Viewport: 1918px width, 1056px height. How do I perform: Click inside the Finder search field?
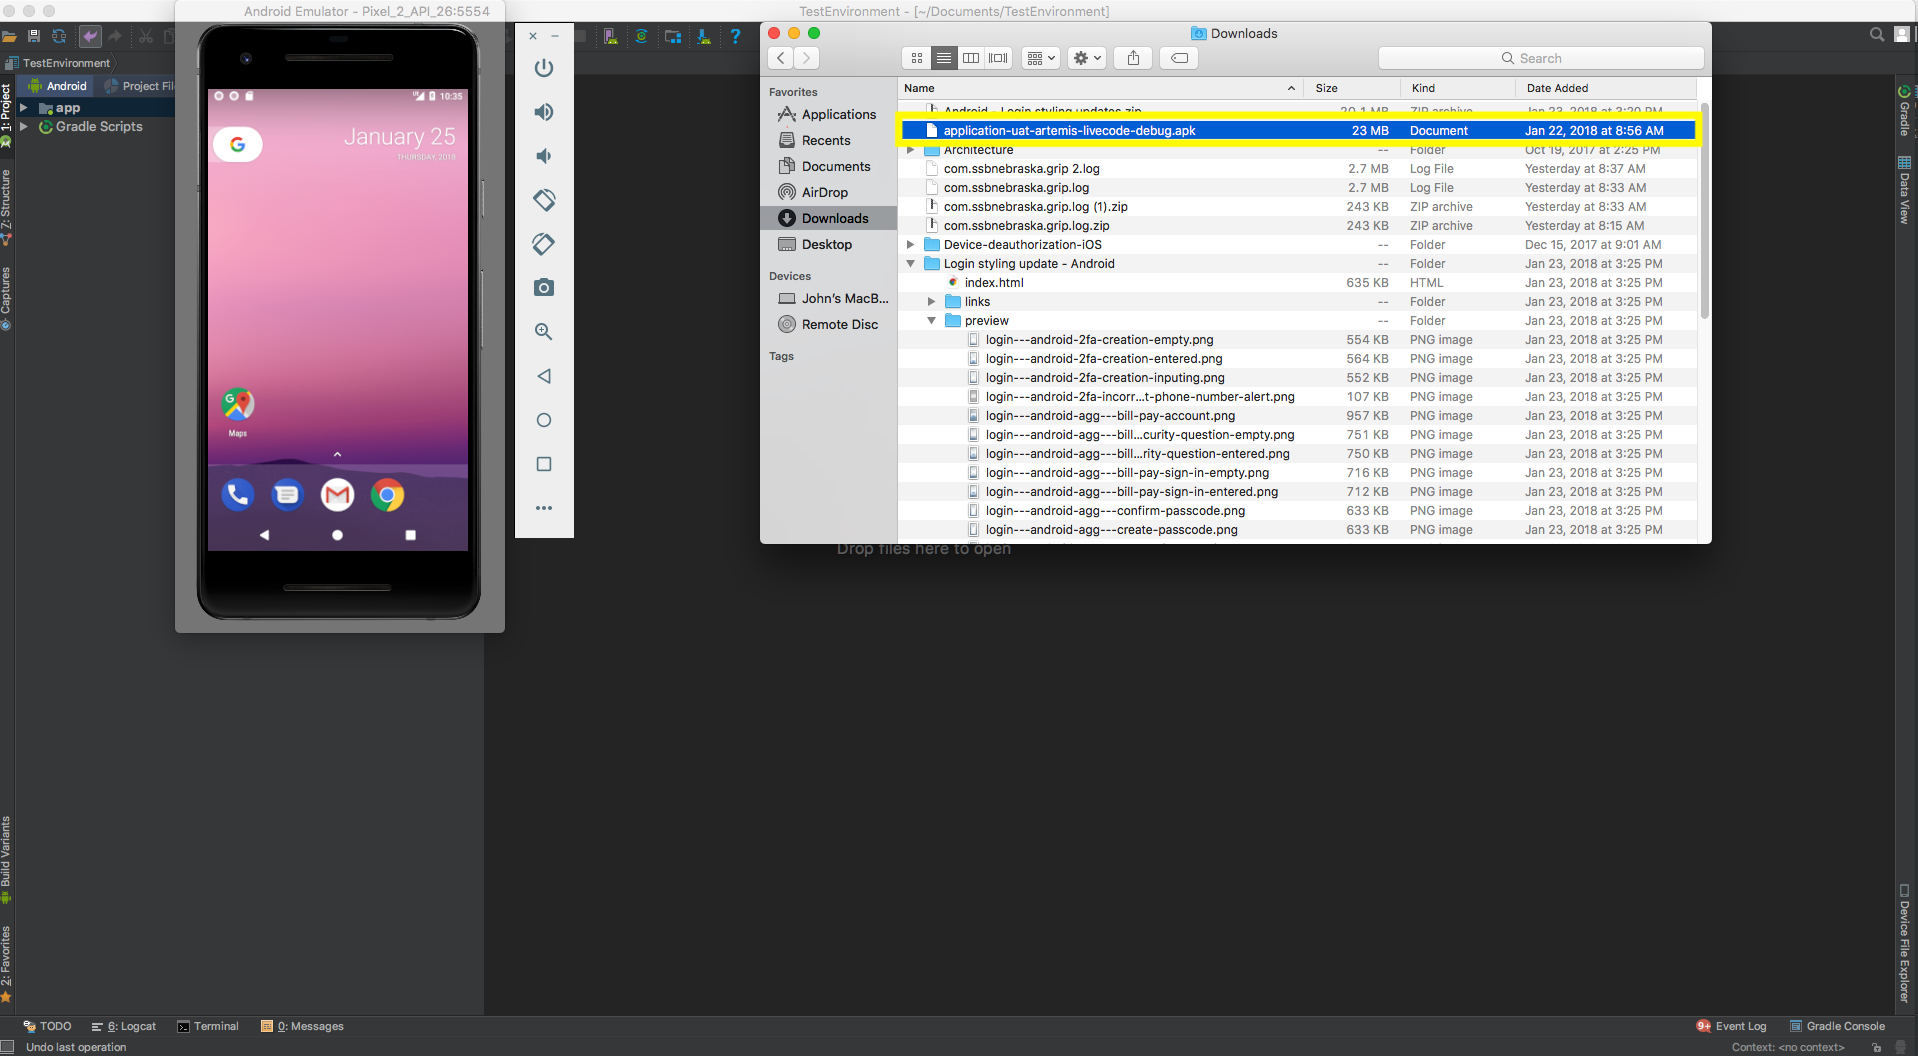[1540, 57]
